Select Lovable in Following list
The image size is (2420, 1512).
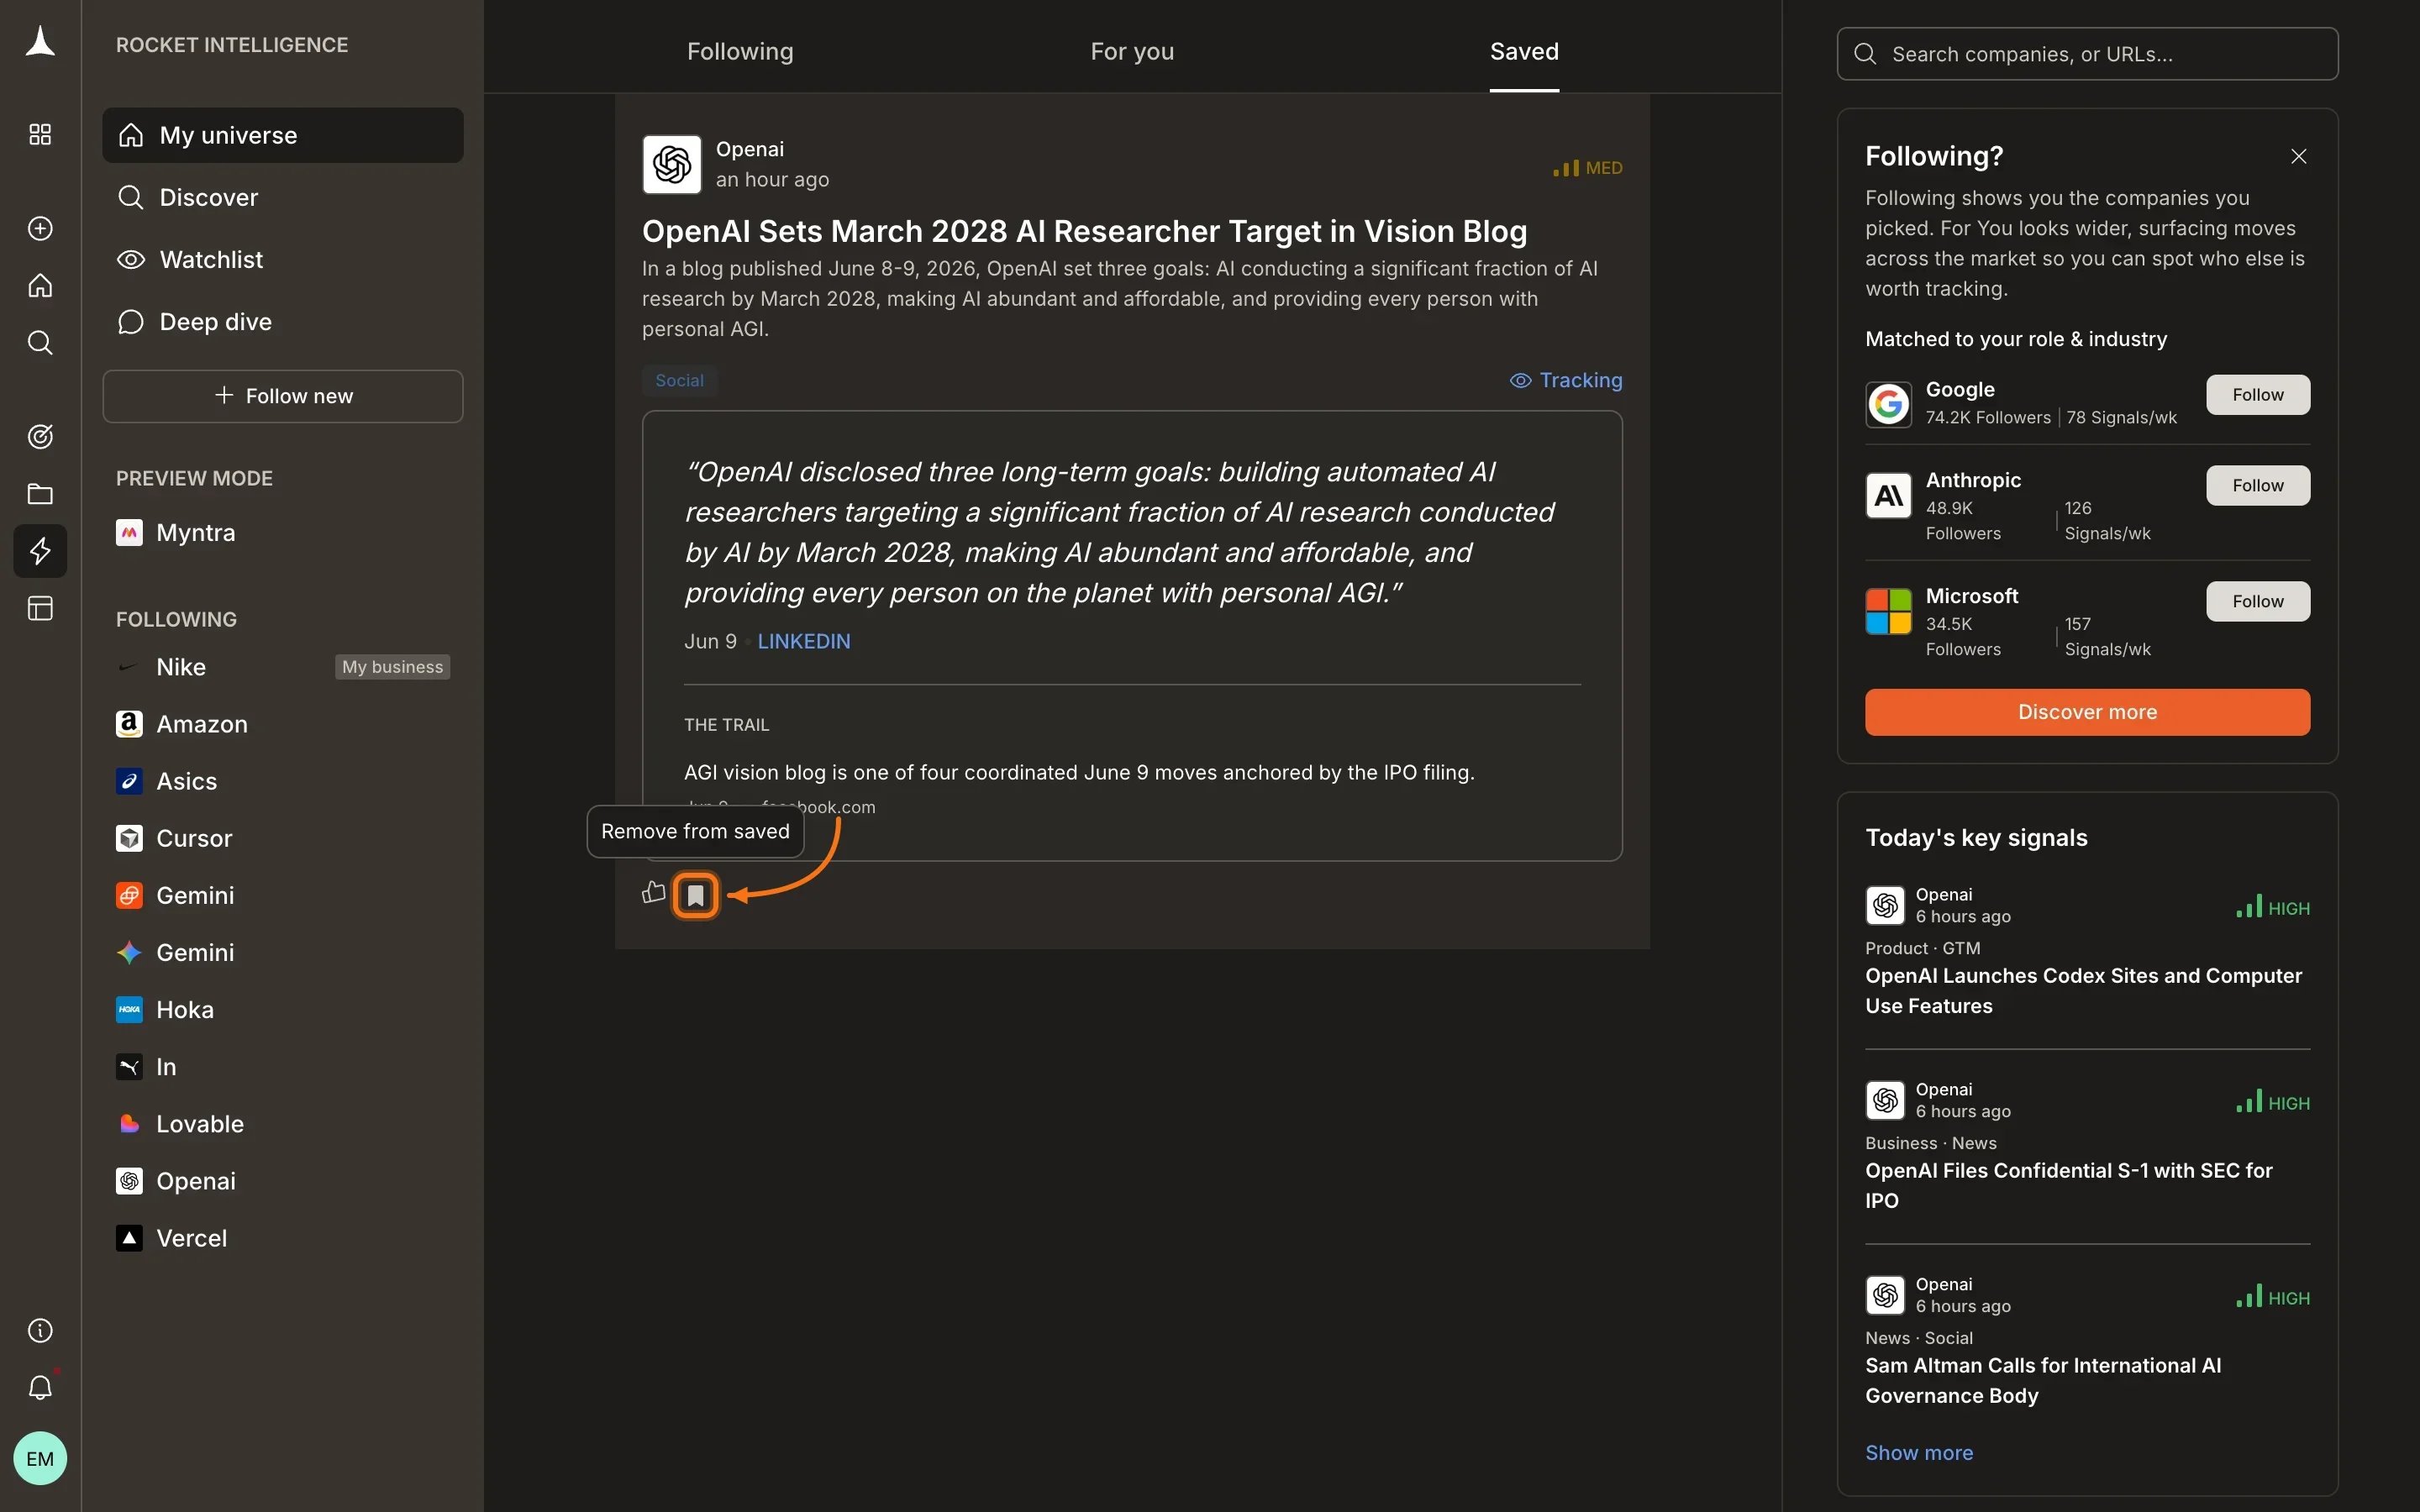(283, 1123)
